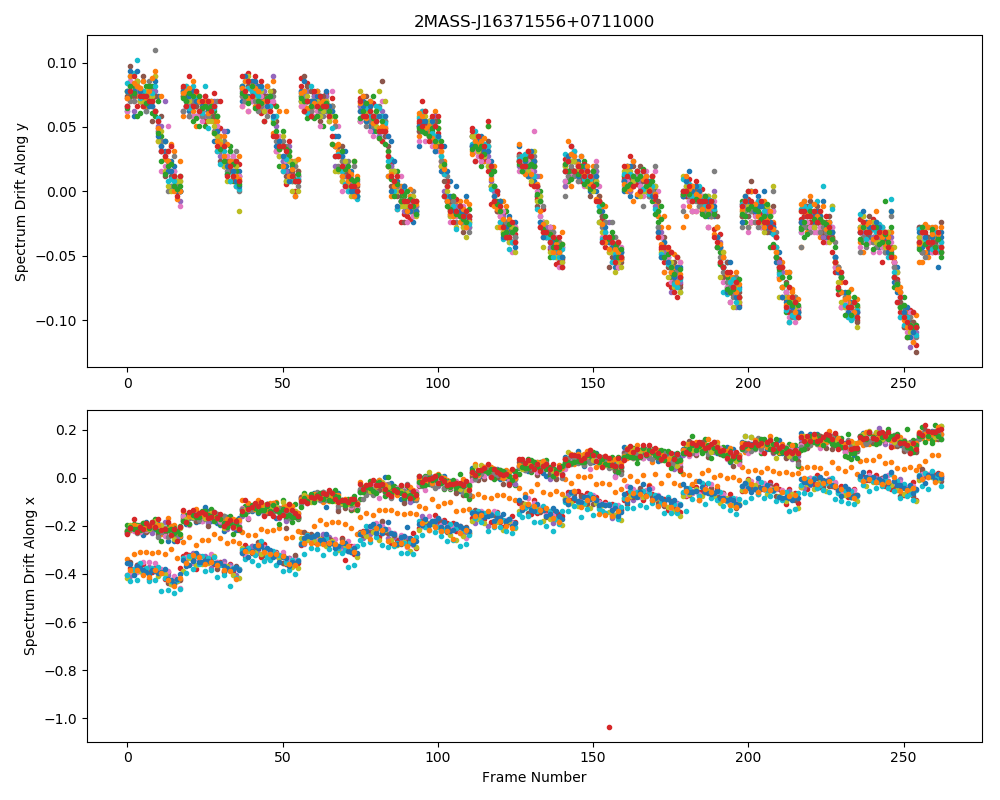Image resolution: width=1000 pixels, height=800 pixels.
Task: Click the -0.05 tick label on y-drift plot
Action: click(57, 256)
